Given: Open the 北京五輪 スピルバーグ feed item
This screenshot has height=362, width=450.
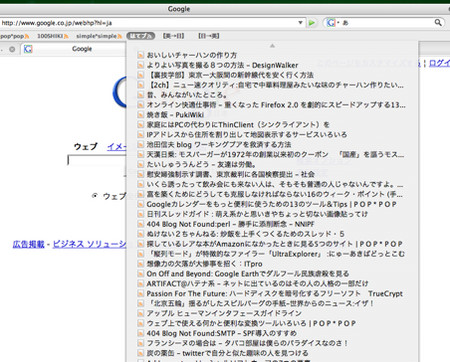Looking at the screenshot, I should tap(272, 304).
